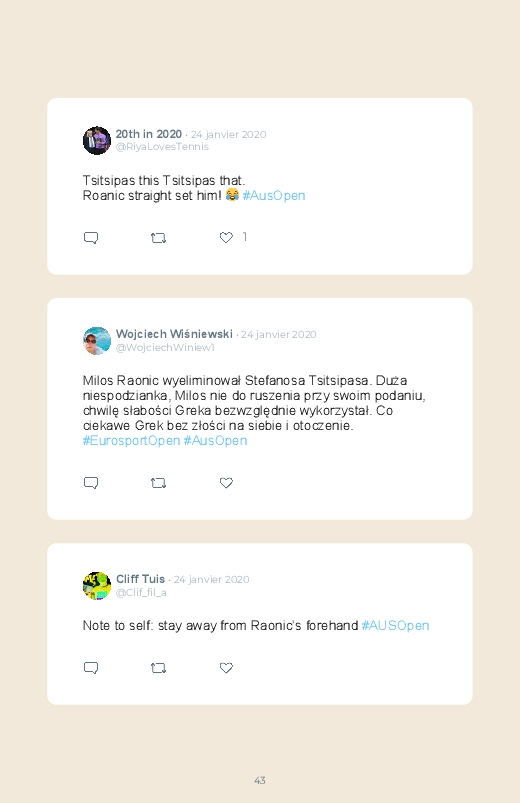Like the Note to self tweet

tap(226, 668)
